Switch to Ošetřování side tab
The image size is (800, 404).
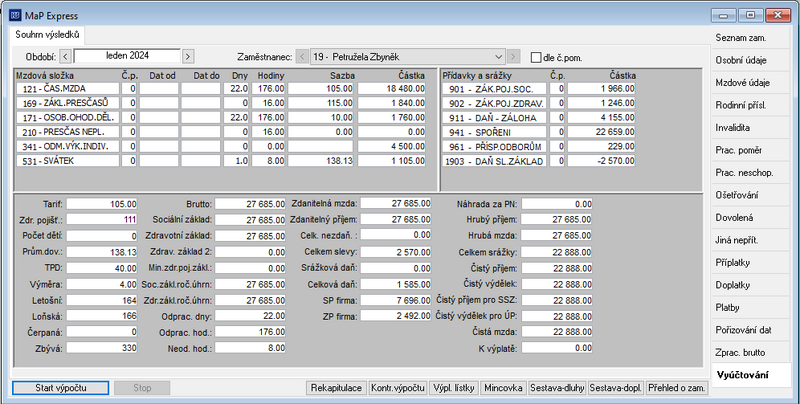[751, 195]
